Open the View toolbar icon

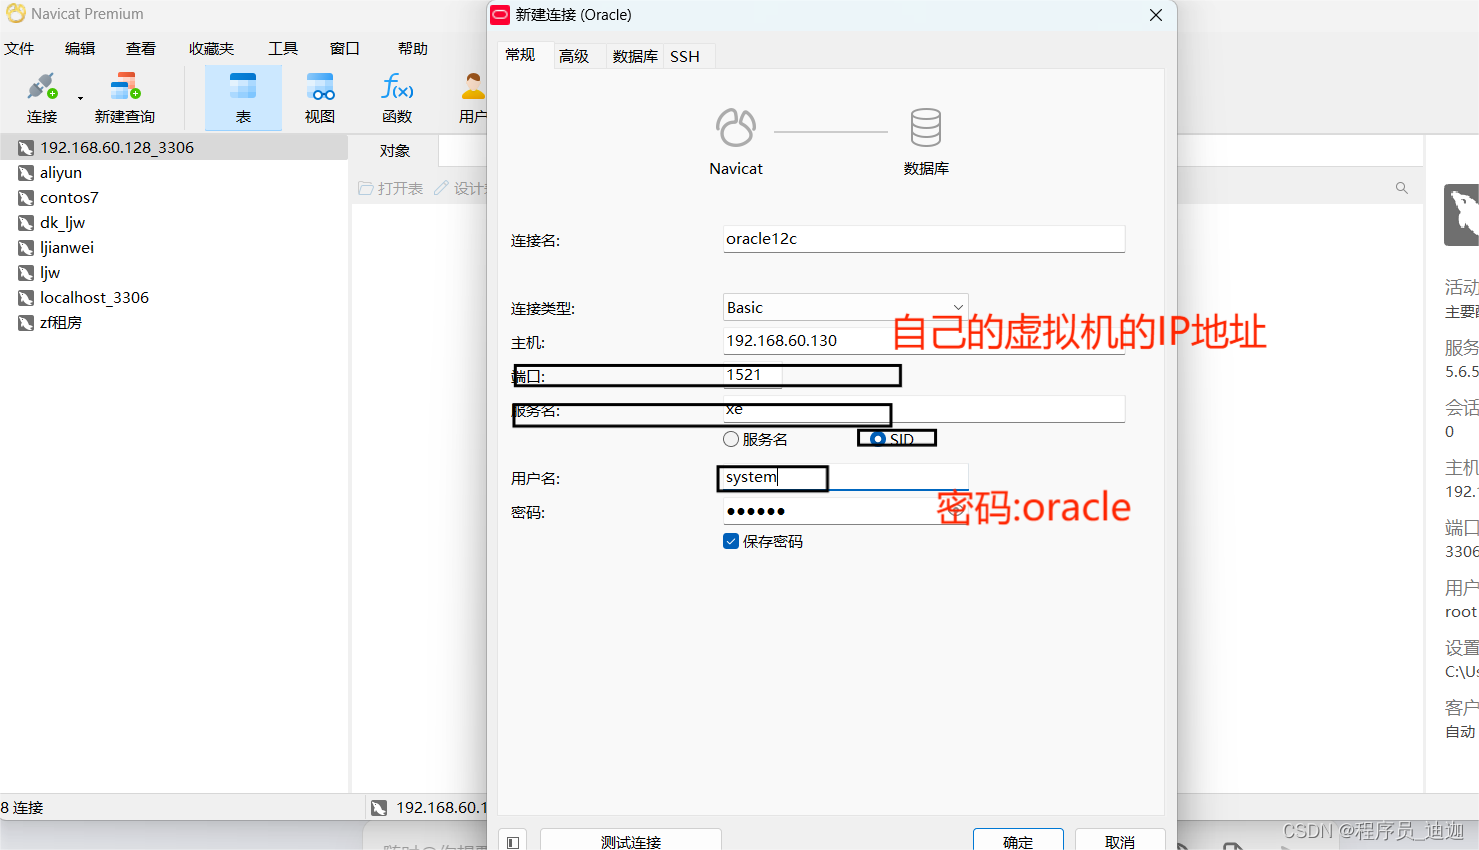(x=320, y=97)
